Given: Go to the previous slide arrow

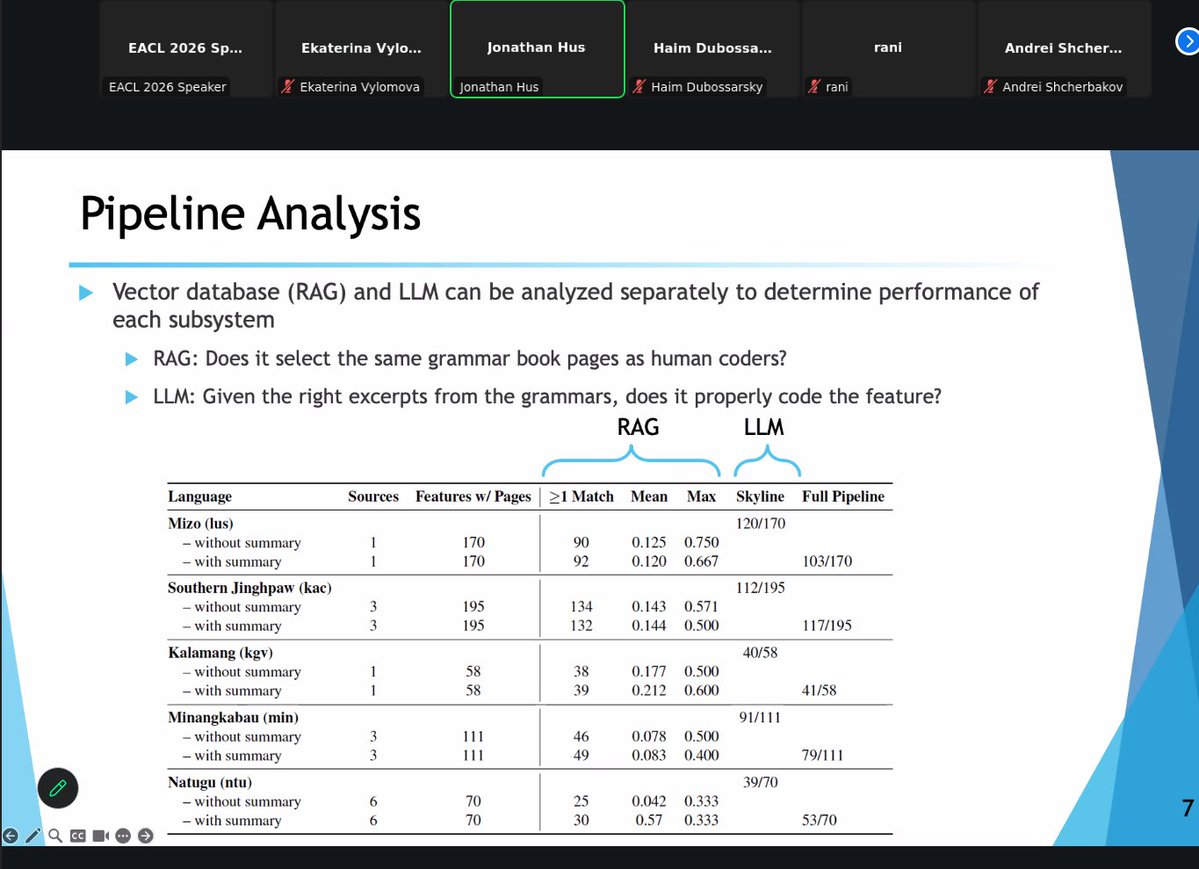Looking at the screenshot, I should (10, 836).
